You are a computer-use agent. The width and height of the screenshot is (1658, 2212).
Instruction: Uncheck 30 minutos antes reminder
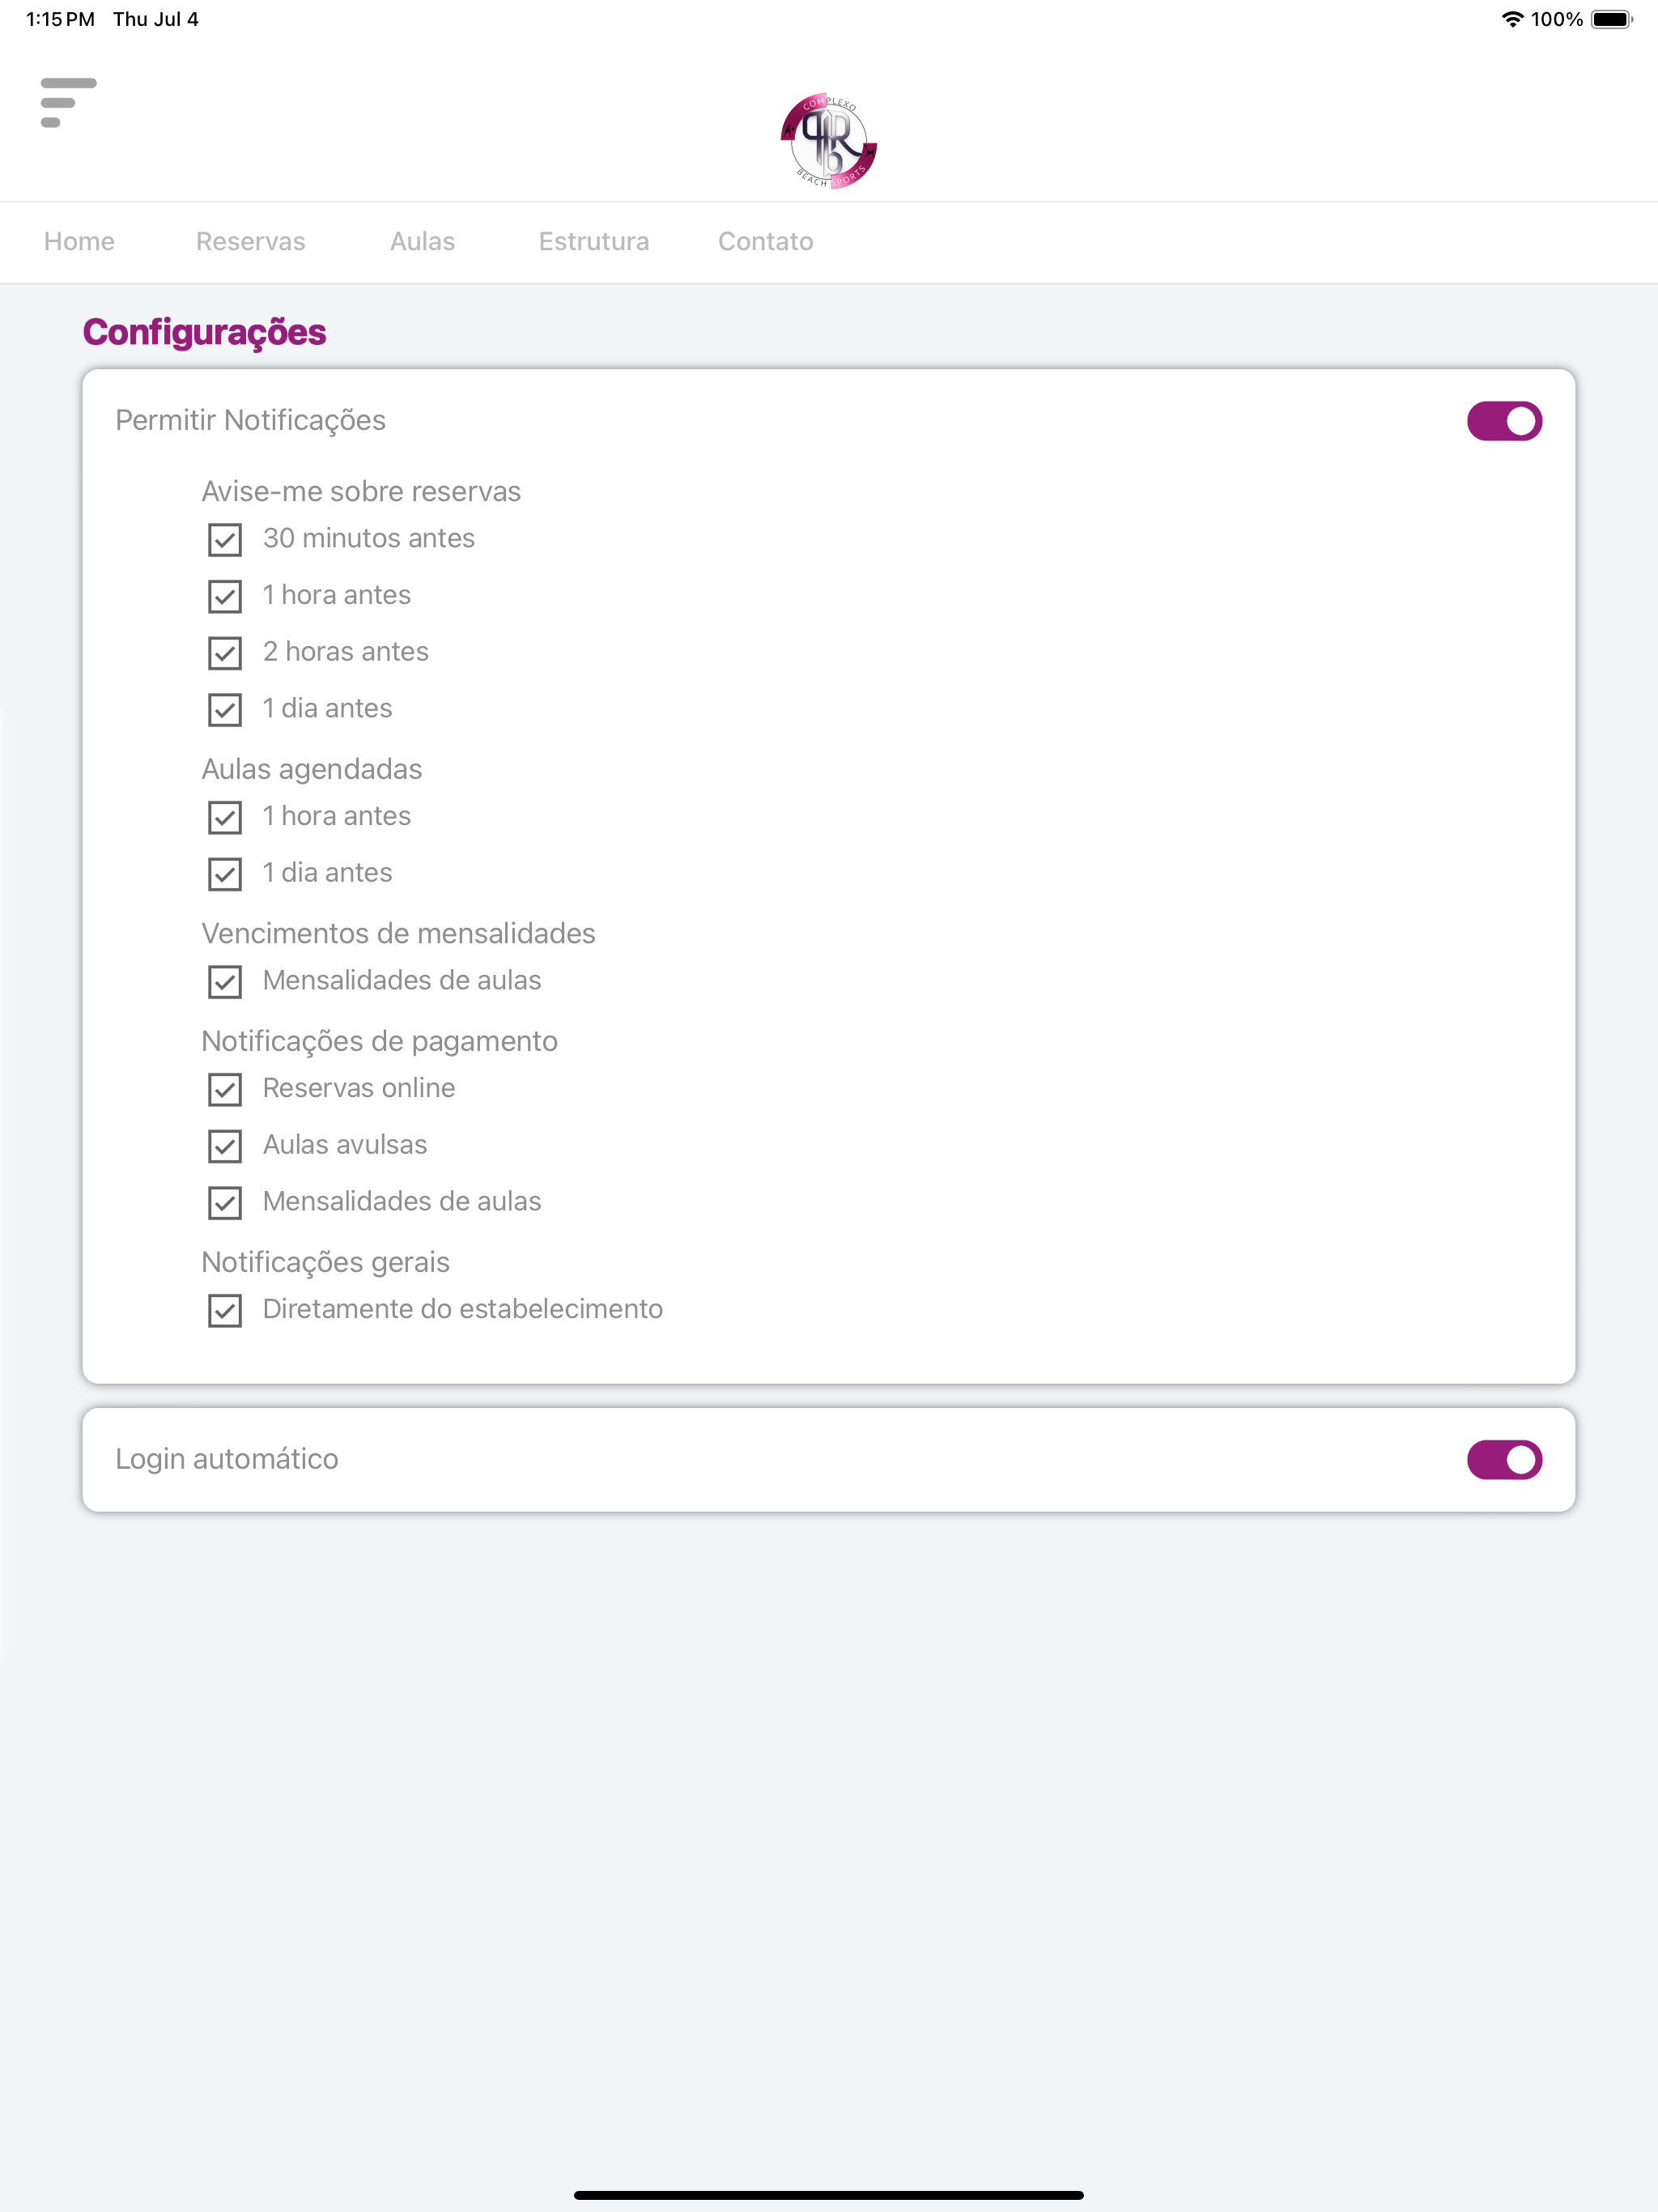coord(225,540)
